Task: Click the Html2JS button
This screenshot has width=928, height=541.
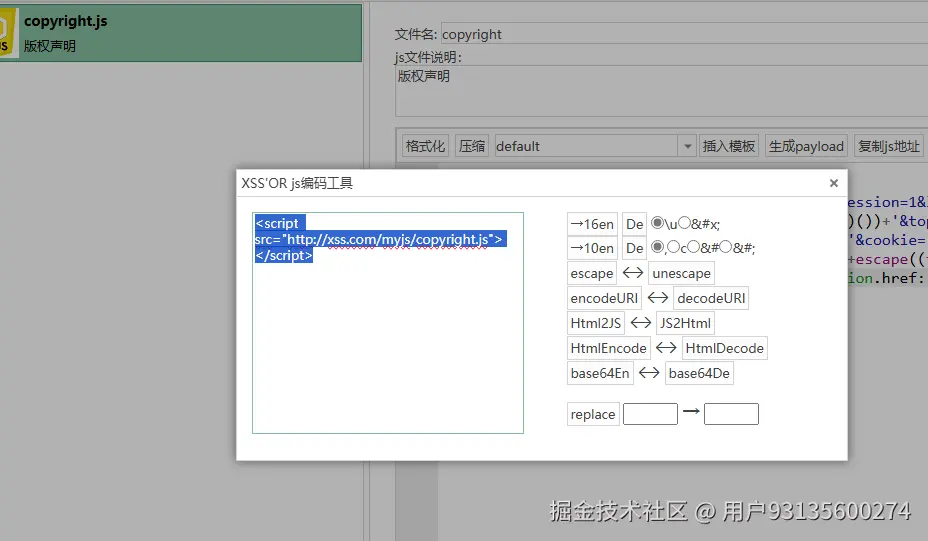Action: tap(595, 323)
